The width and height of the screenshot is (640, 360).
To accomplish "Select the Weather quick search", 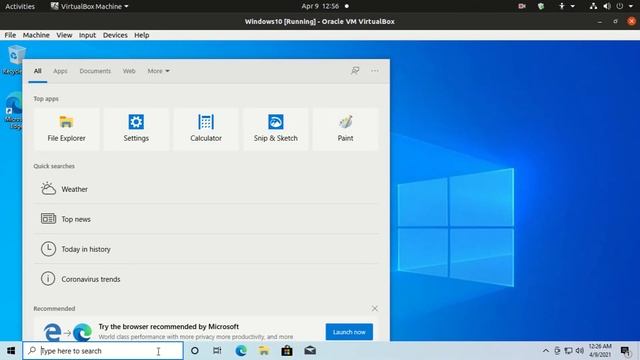I will coord(206,189).
